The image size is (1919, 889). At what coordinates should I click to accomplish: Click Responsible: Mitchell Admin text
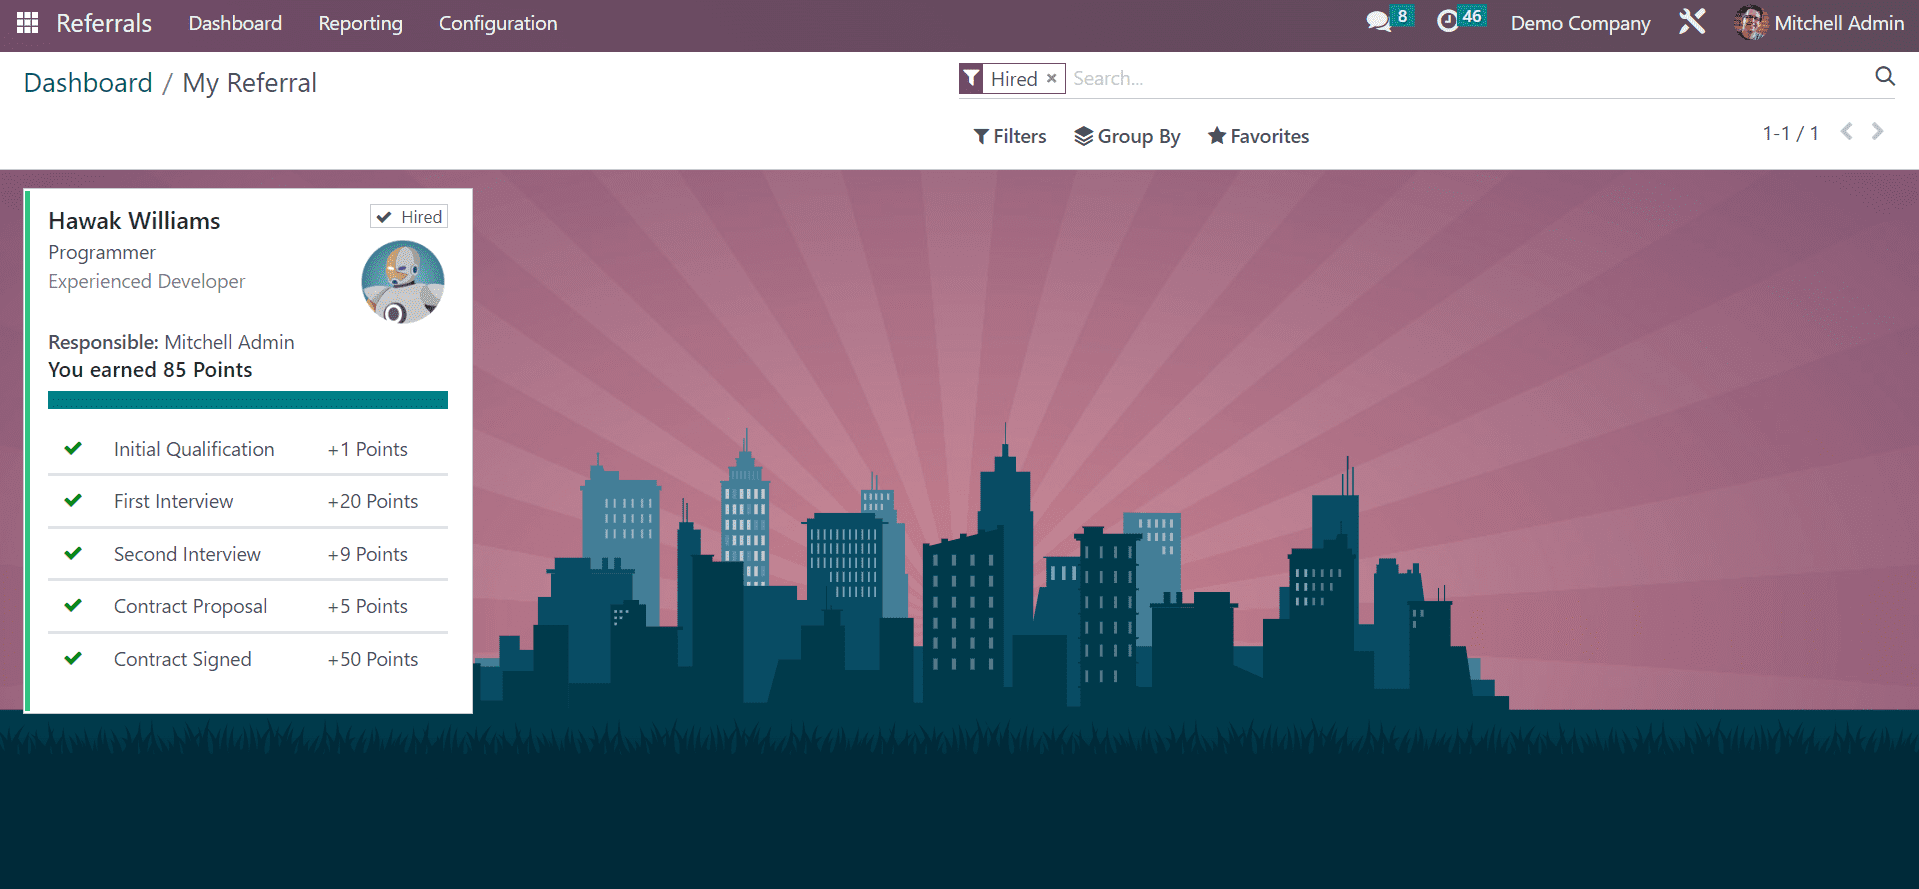click(x=171, y=342)
